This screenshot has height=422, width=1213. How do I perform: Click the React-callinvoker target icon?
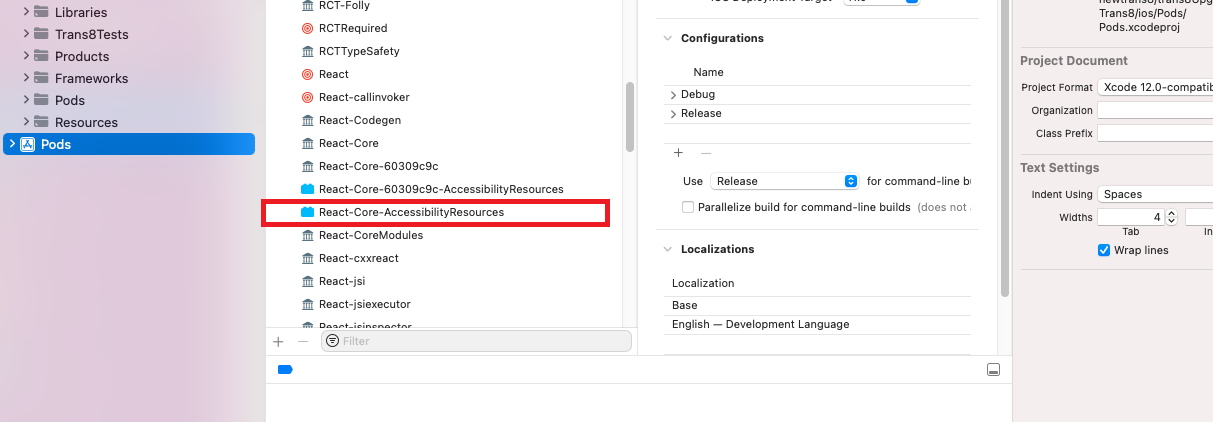308,97
